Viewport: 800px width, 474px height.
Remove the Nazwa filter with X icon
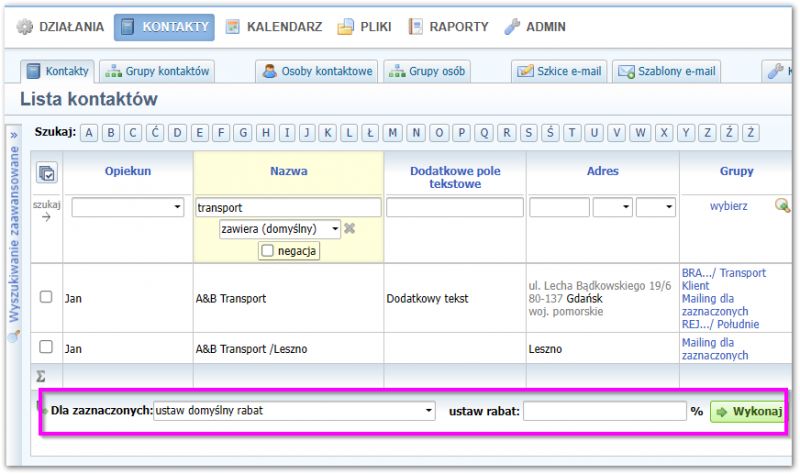click(x=350, y=229)
